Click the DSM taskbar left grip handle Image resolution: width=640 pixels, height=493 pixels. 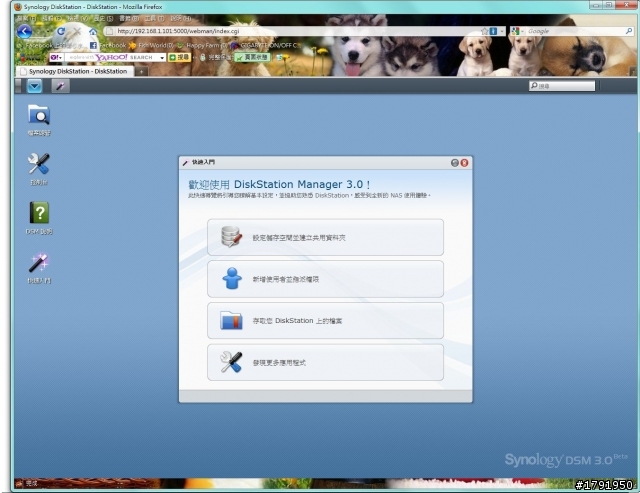tap(18, 86)
